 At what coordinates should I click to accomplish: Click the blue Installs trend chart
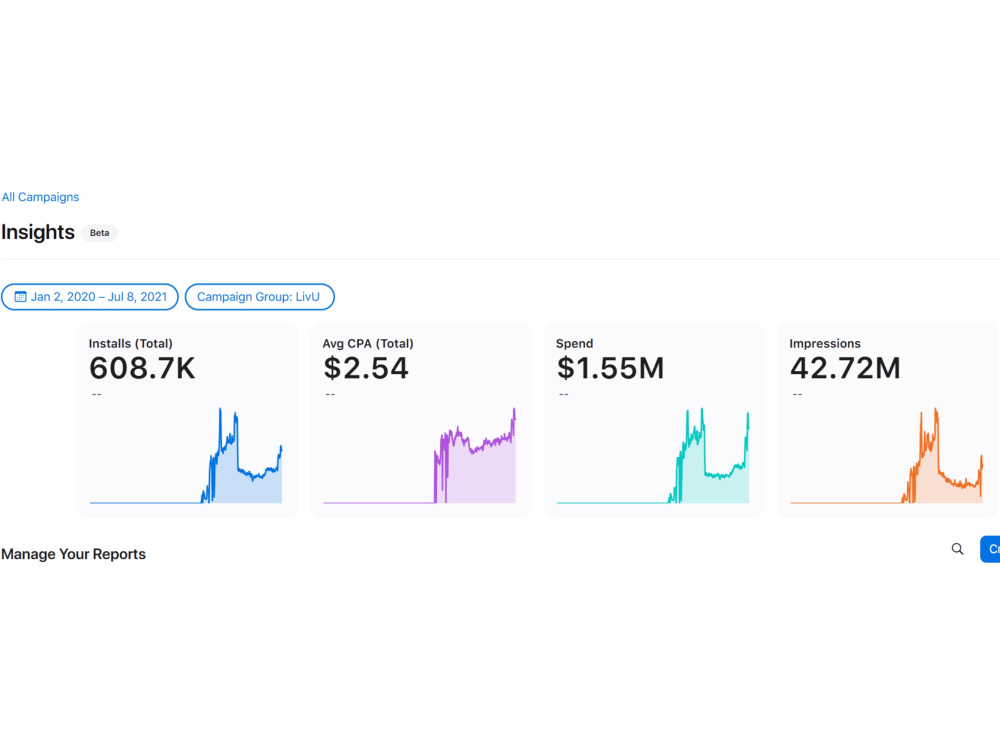(186, 456)
